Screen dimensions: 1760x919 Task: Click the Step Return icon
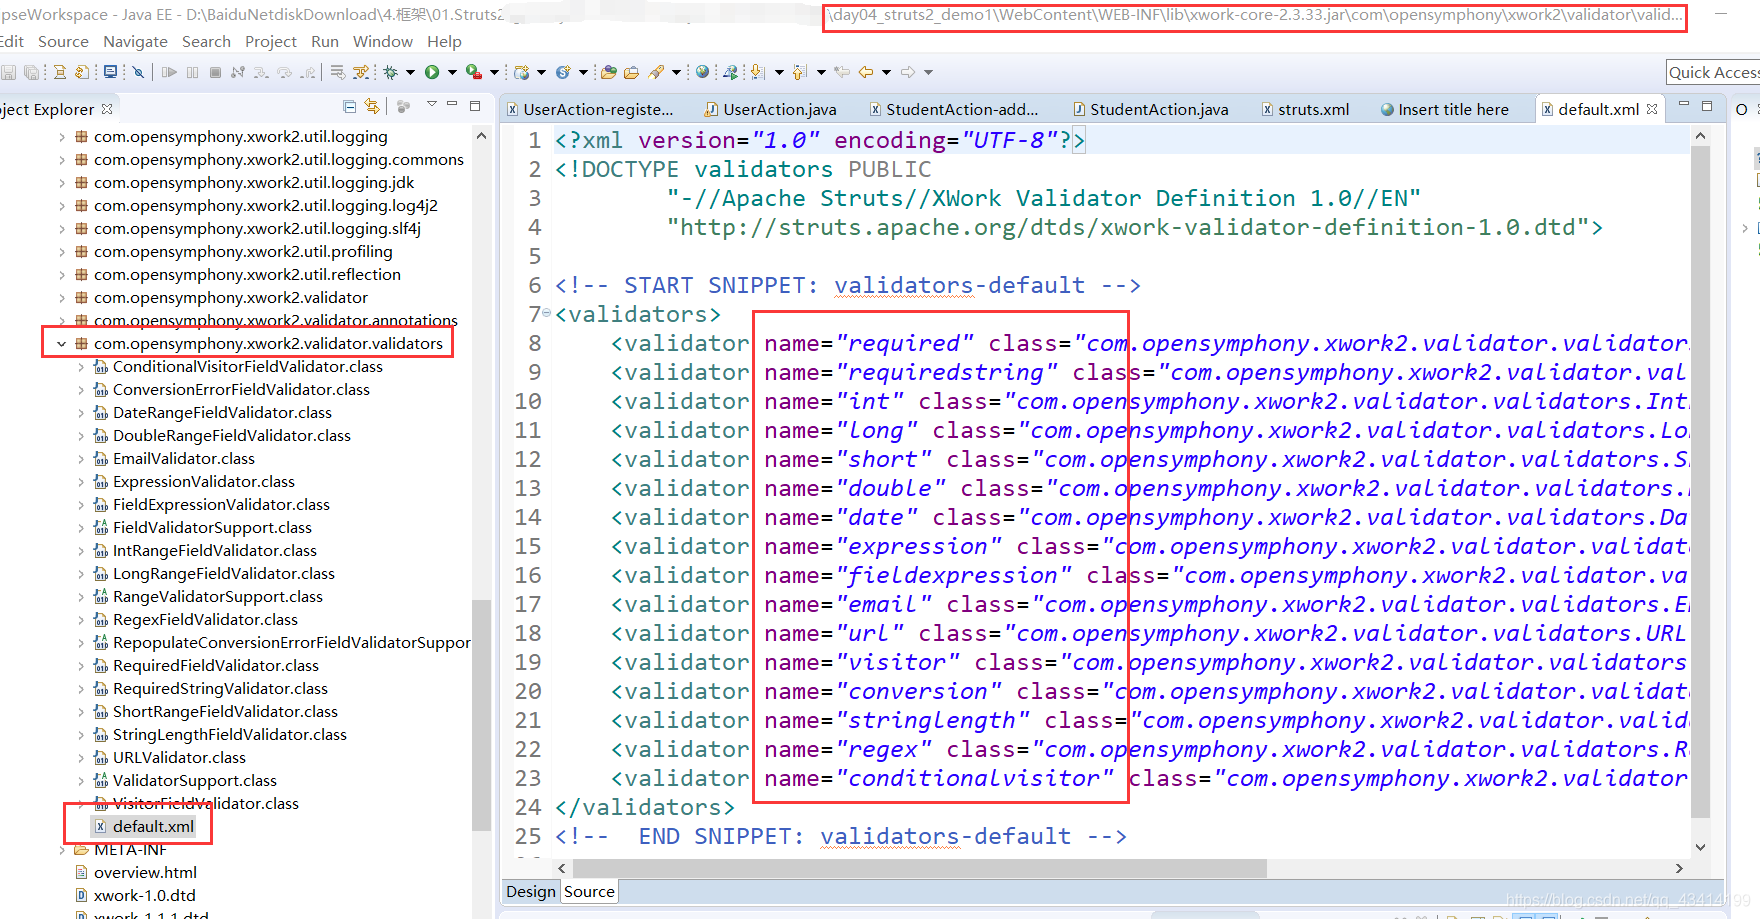(308, 72)
